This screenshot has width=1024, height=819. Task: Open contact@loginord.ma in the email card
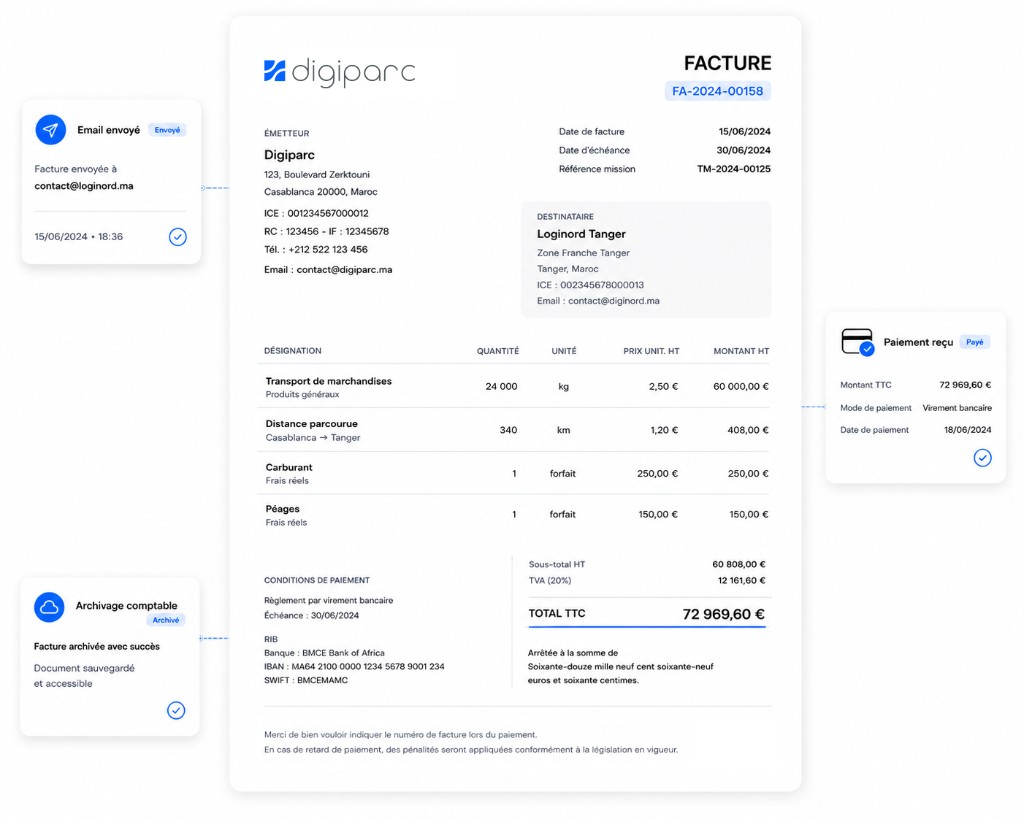click(x=84, y=185)
